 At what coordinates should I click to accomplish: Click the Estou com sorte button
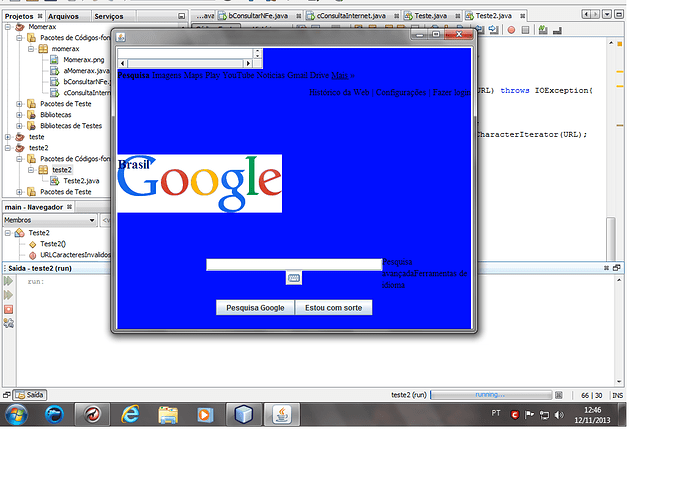click(x=334, y=308)
